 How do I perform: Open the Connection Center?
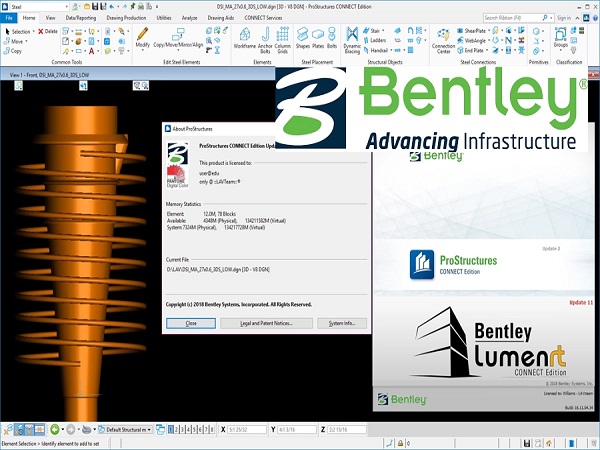(443, 40)
